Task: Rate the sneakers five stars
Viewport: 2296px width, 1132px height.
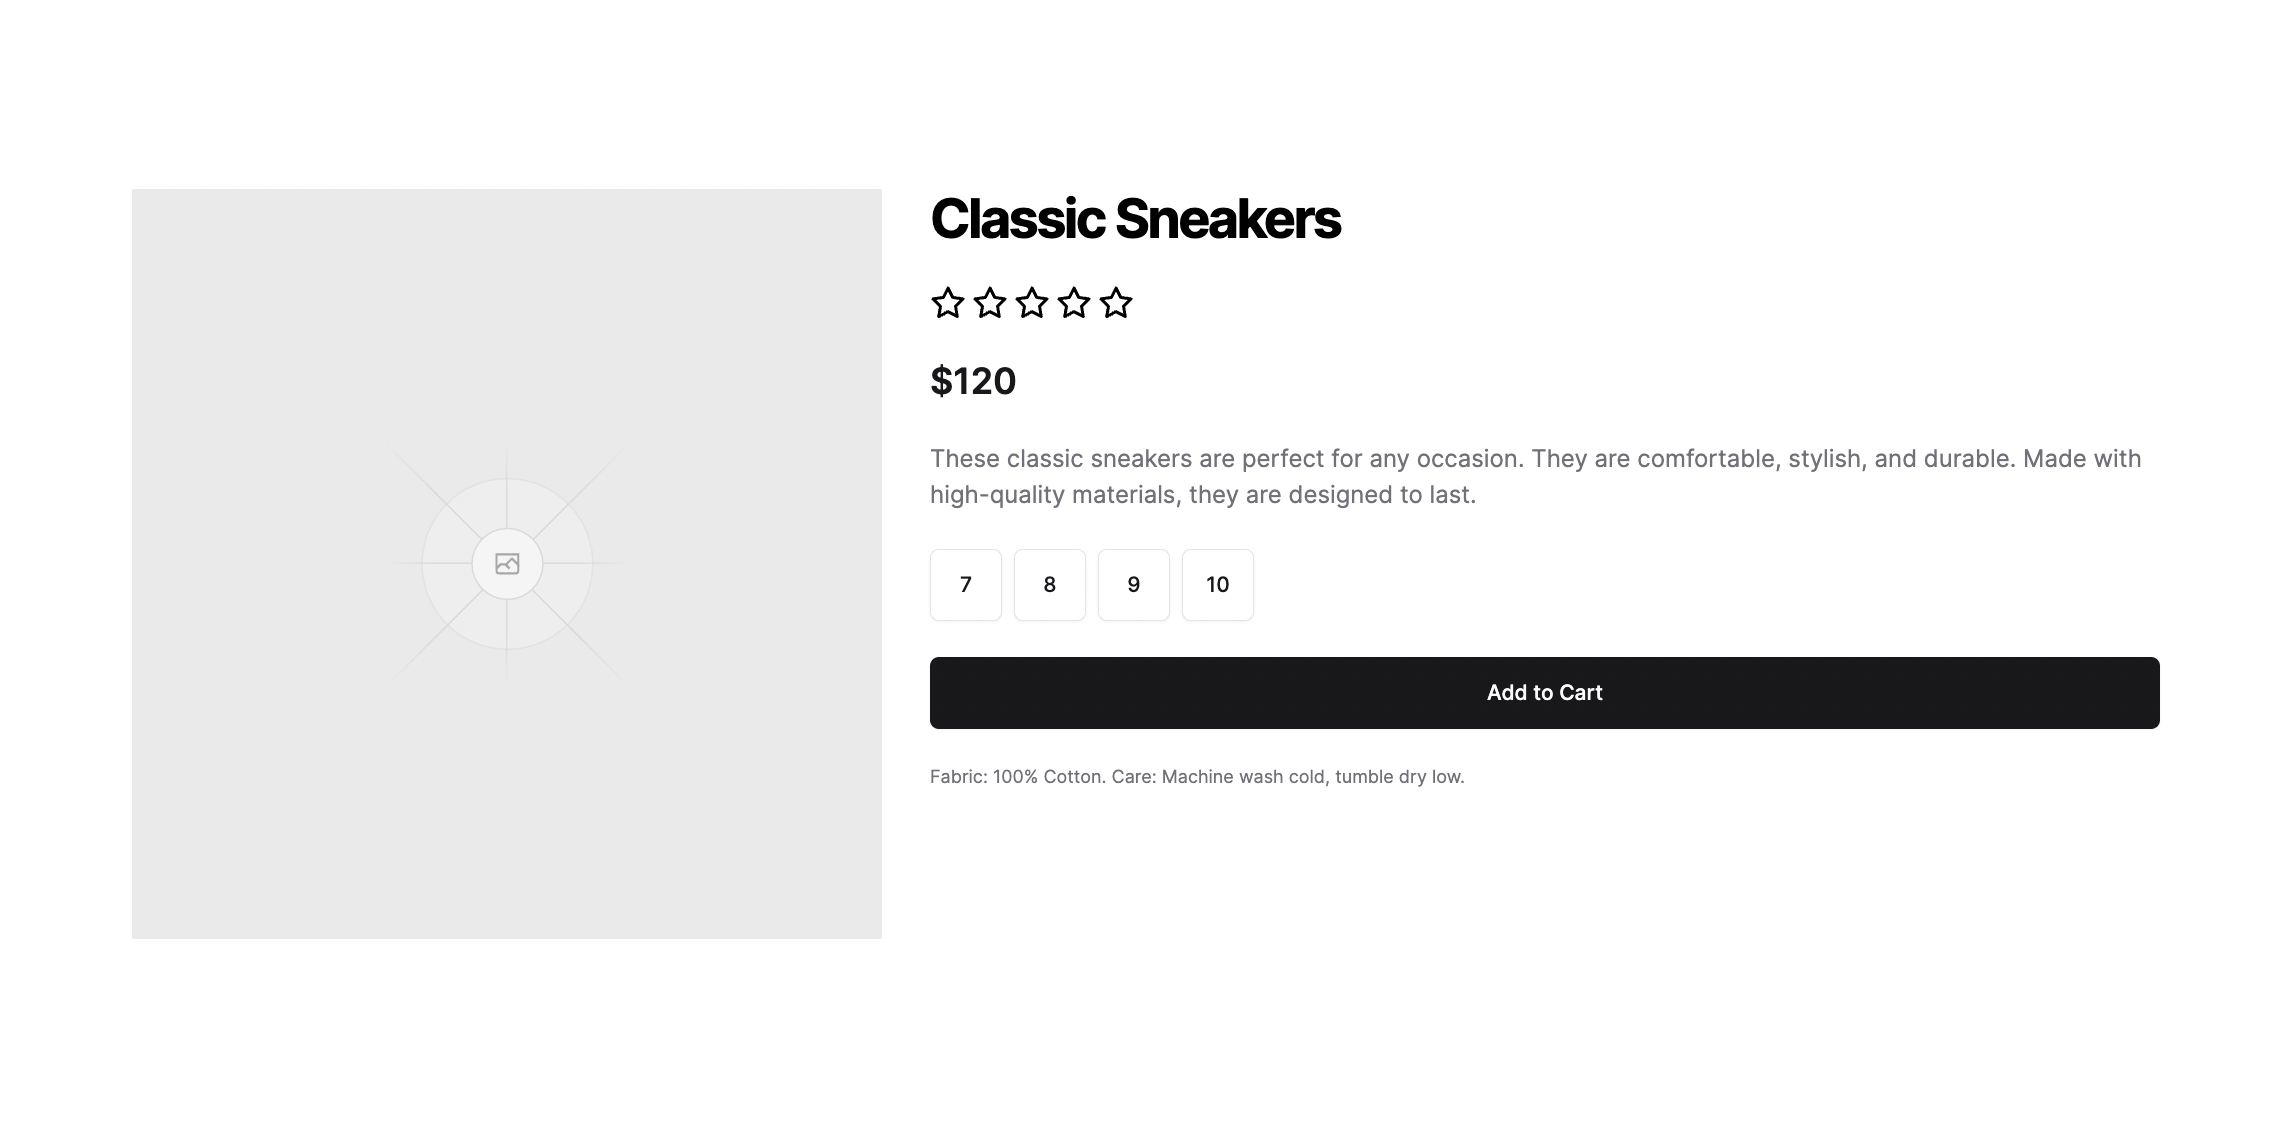Action: [1115, 303]
